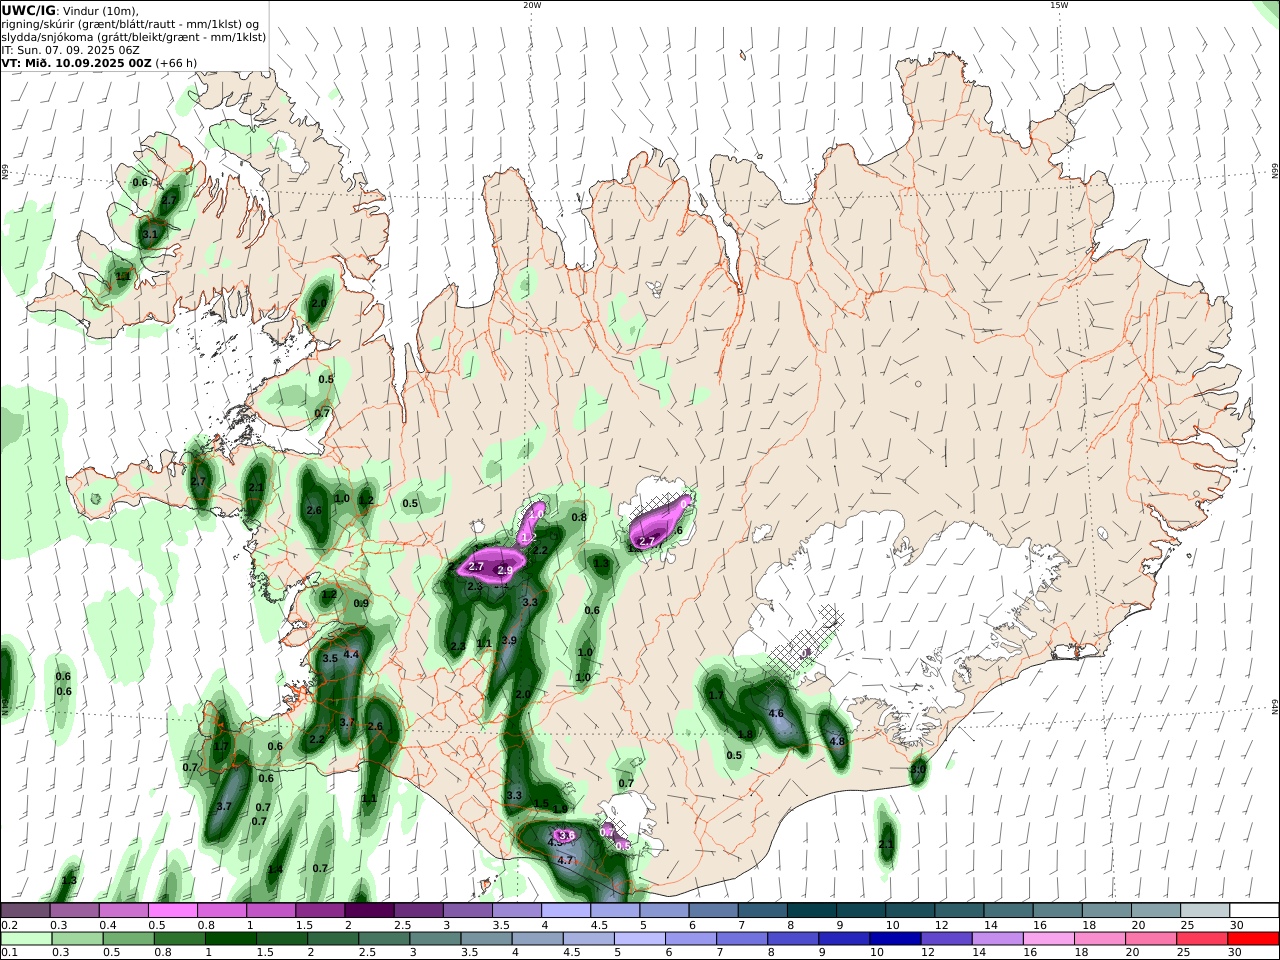This screenshot has width=1280, height=960.
Task: Click the darkest green swatch on lower scale
Action: point(231,939)
